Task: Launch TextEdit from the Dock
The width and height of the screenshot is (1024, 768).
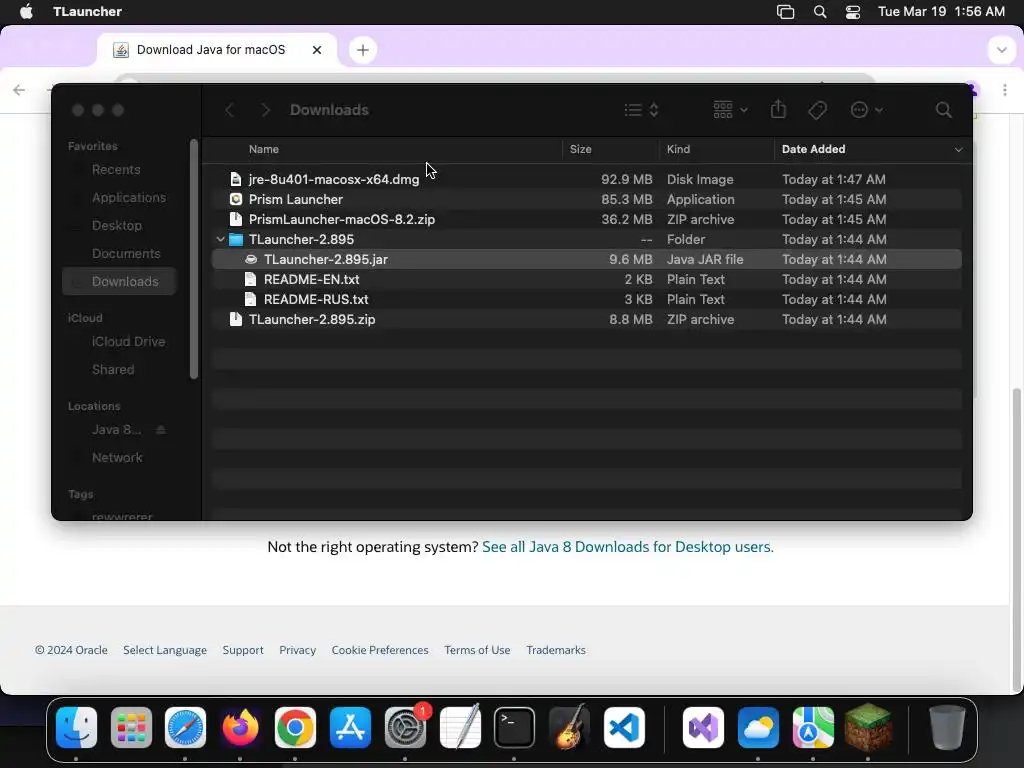Action: (x=460, y=727)
